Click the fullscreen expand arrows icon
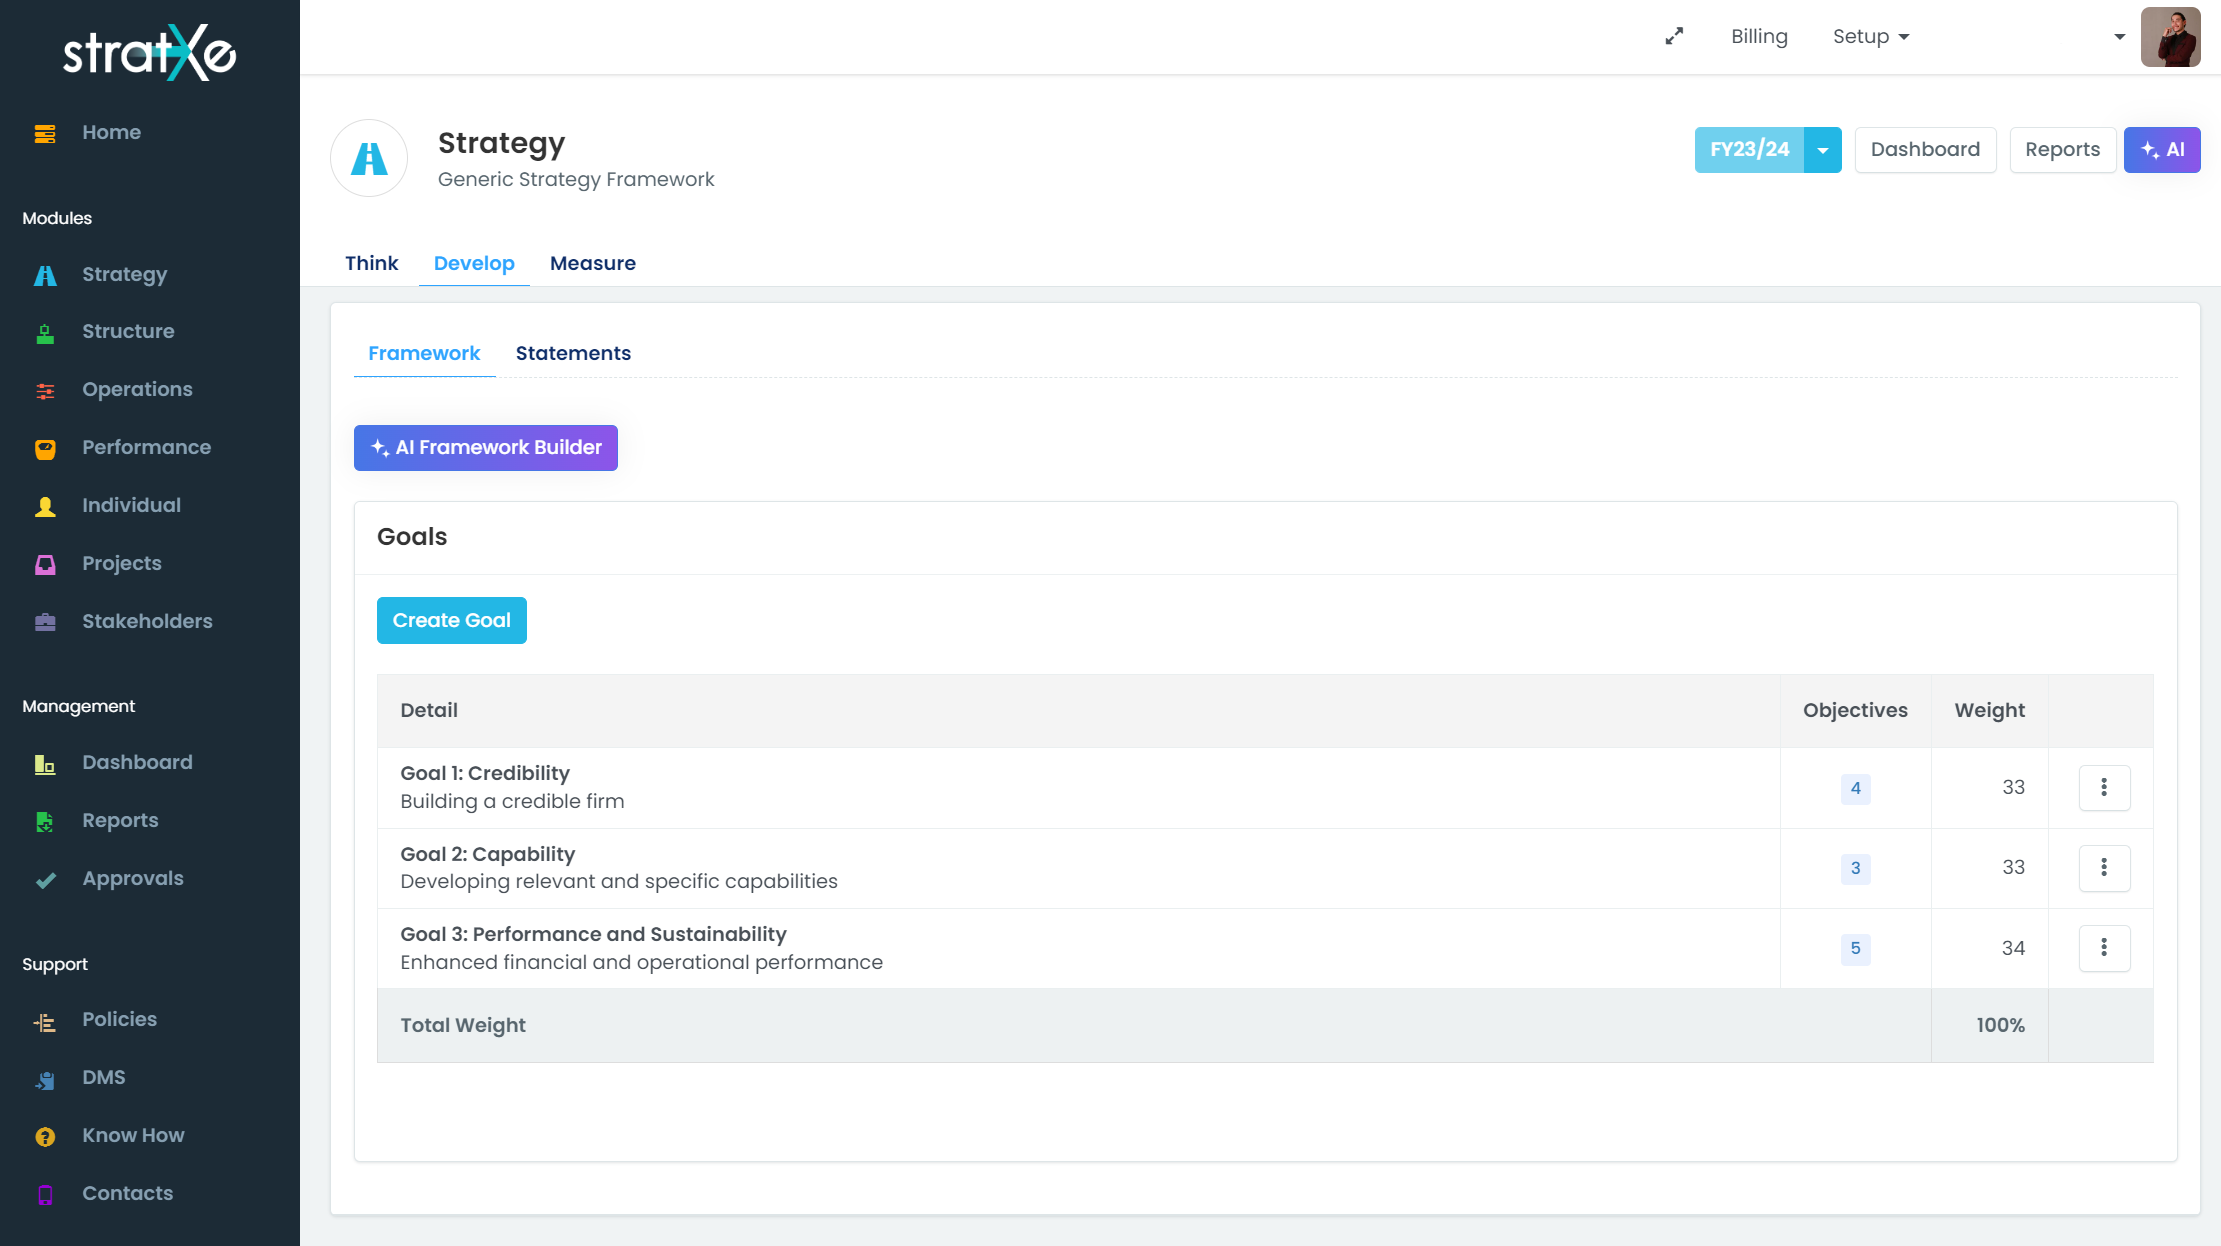Viewport: 2221px width, 1246px height. click(1674, 36)
